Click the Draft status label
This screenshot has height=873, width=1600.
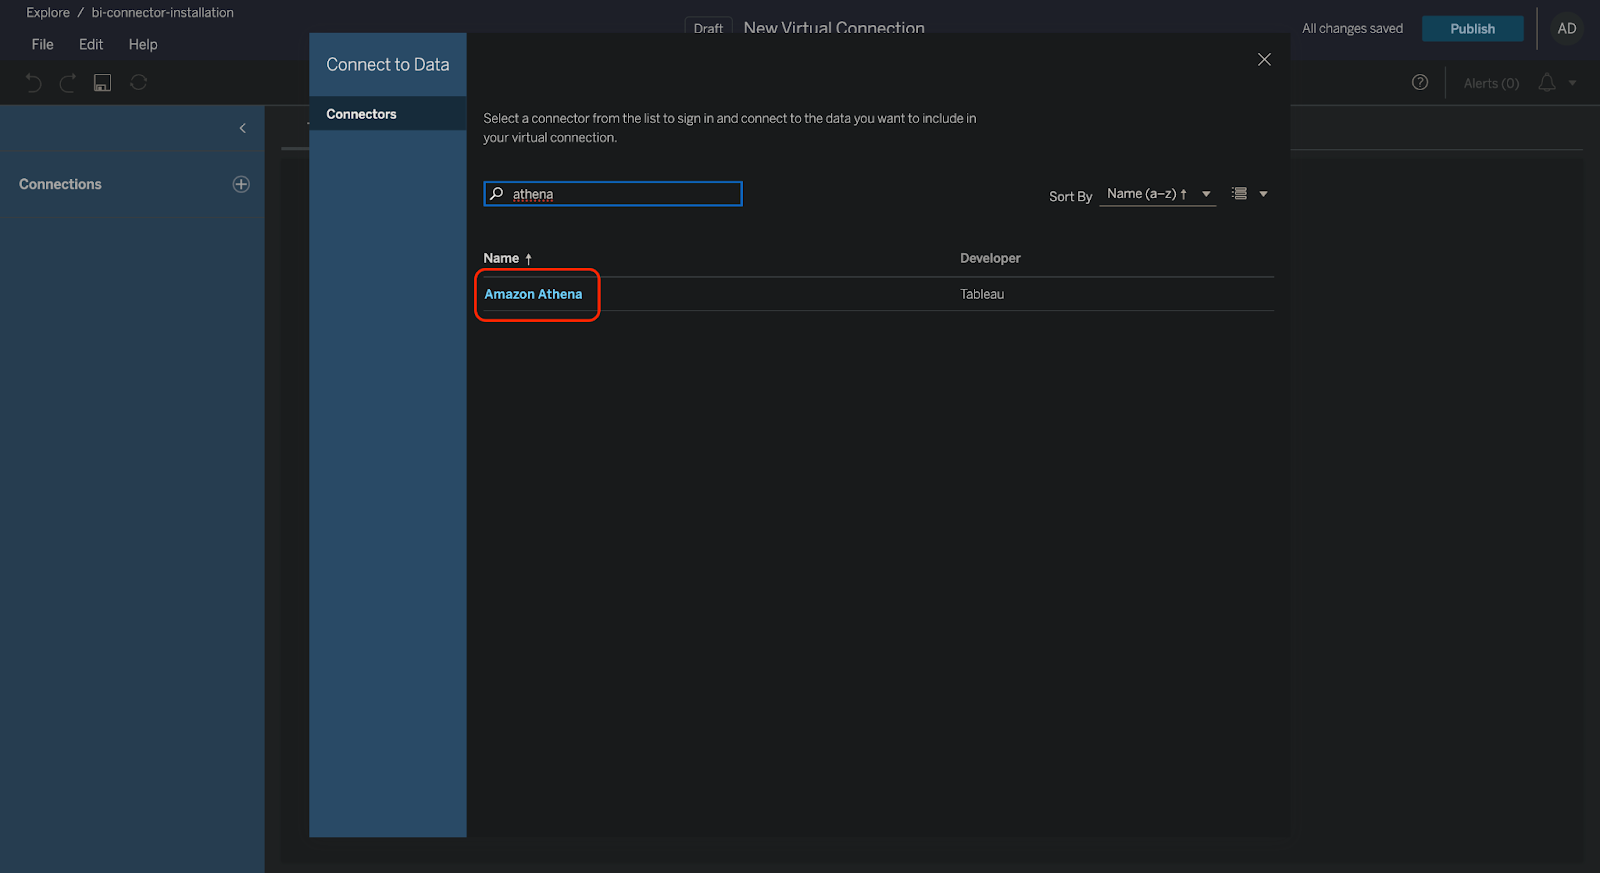coord(708,28)
